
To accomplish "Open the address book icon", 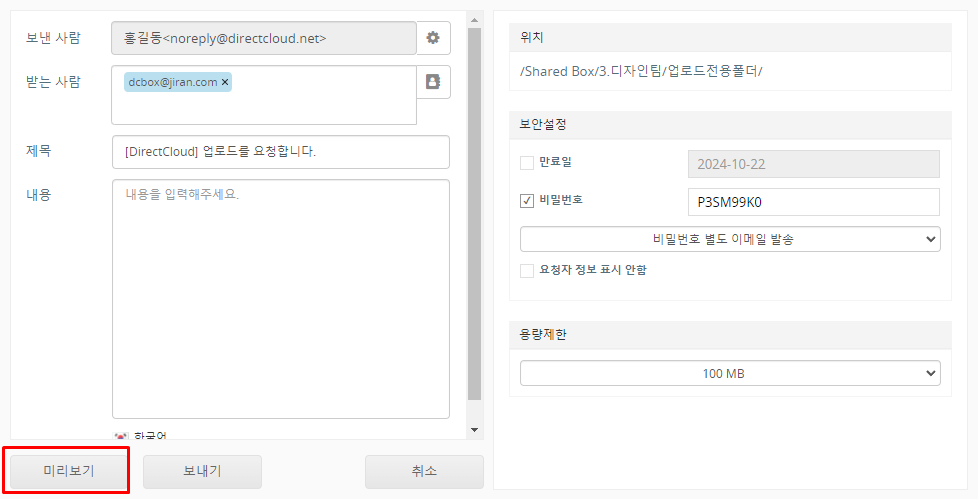I will point(433,82).
